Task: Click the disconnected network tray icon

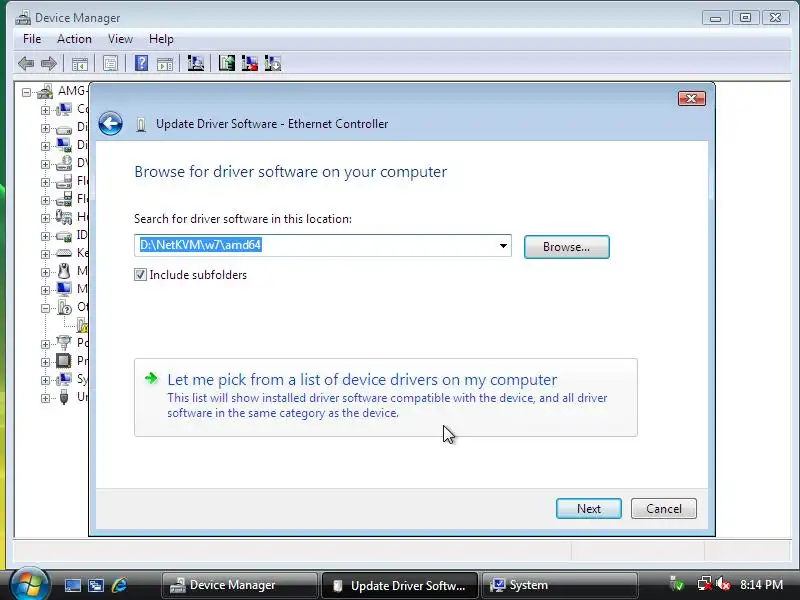Action: 705,584
